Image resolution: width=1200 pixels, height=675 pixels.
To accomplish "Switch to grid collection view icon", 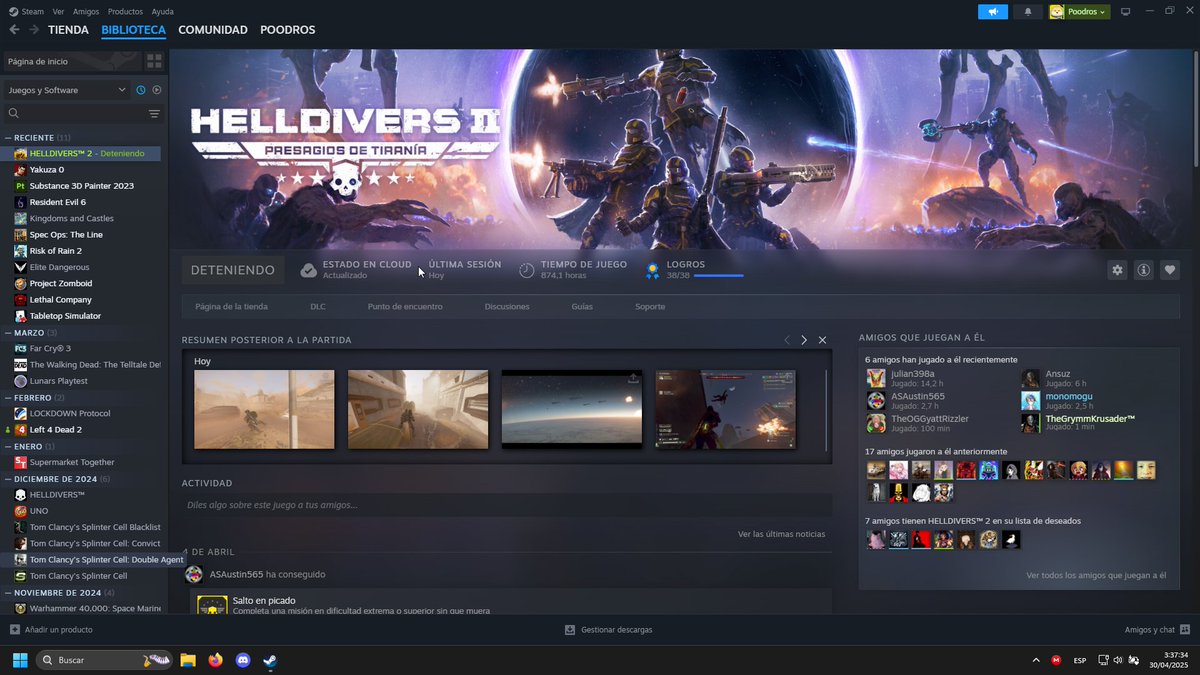I will [x=154, y=61].
